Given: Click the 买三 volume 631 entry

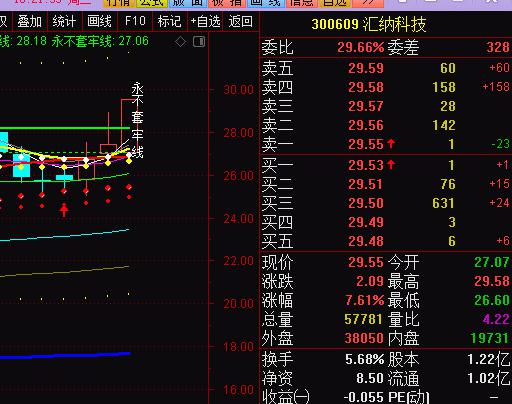Looking at the screenshot, I should pos(443,203).
